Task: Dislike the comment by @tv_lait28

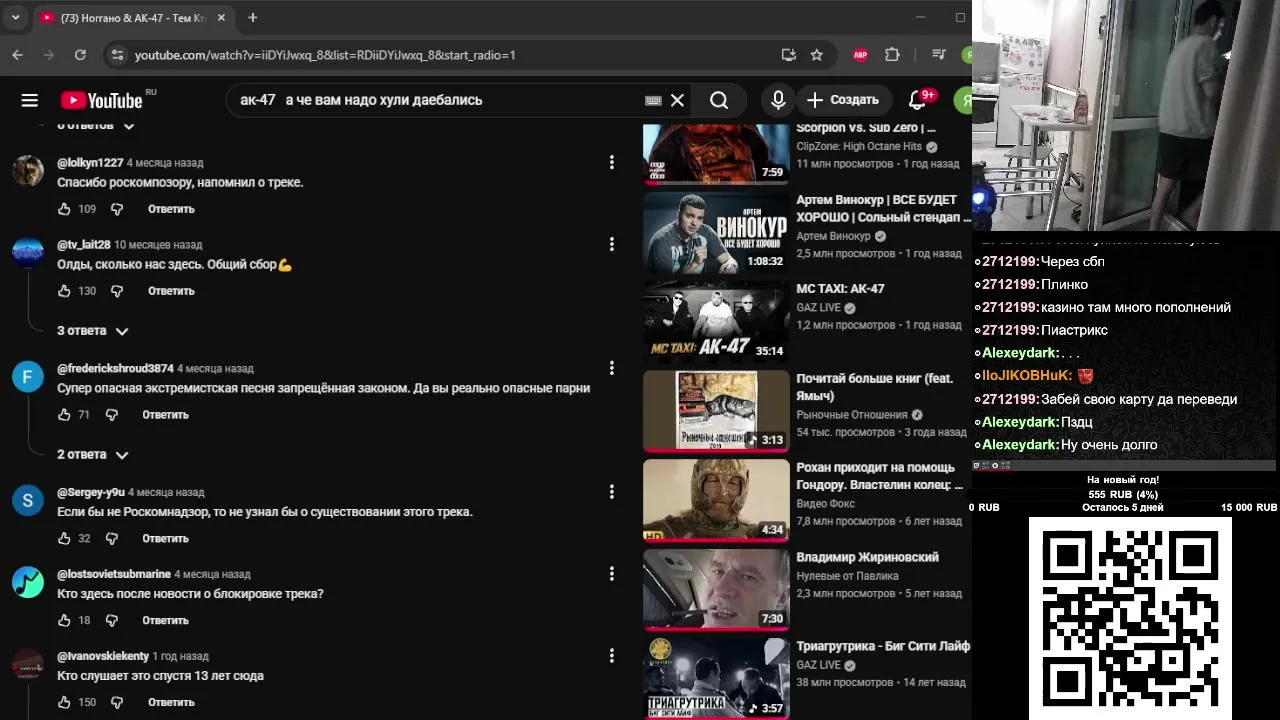Action: [x=117, y=291]
